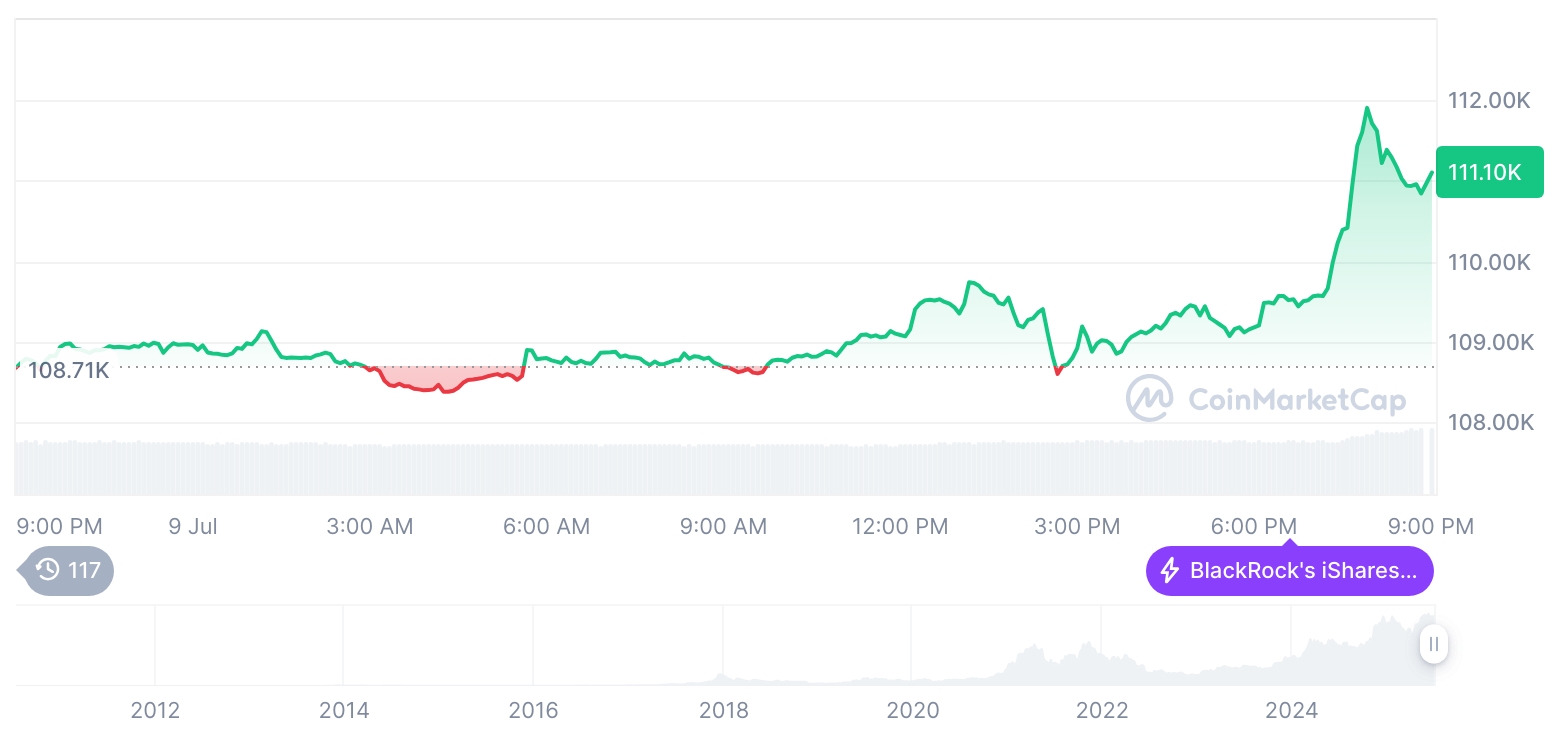Click the 108.71K opening price label

coord(68,371)
